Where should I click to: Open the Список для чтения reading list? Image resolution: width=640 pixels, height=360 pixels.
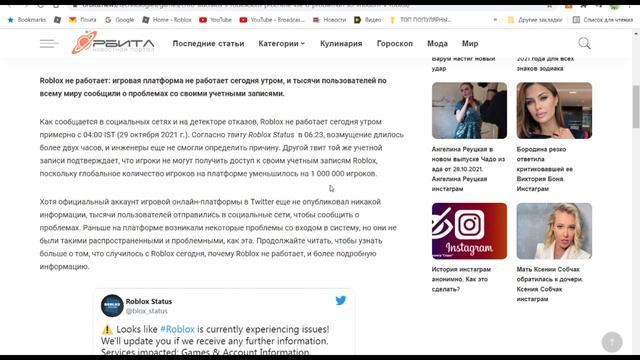603,20
